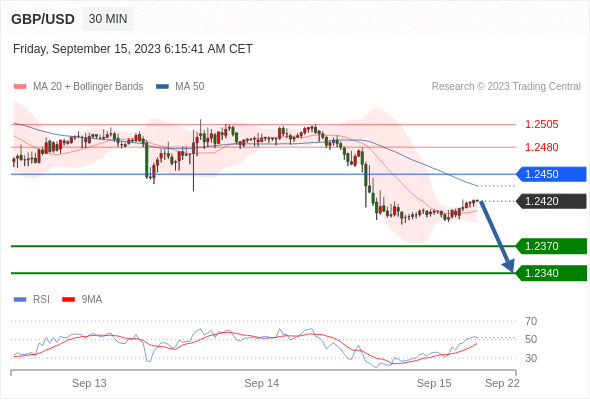This screenshot has height=400, width=590.
Task: Click the GBP/USD pair title
Action: (43, 19)
